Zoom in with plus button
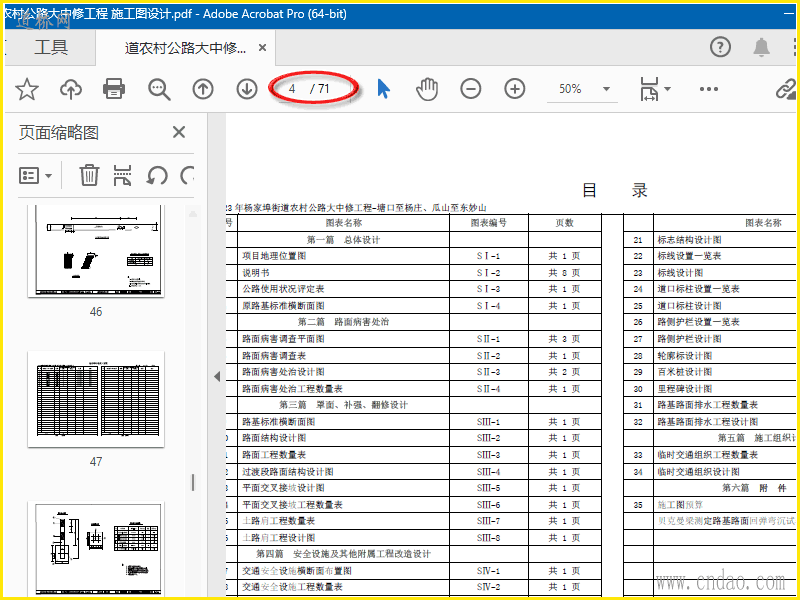Screen dimensions: 800x600 pyautogui.click(x=515, y=89)
